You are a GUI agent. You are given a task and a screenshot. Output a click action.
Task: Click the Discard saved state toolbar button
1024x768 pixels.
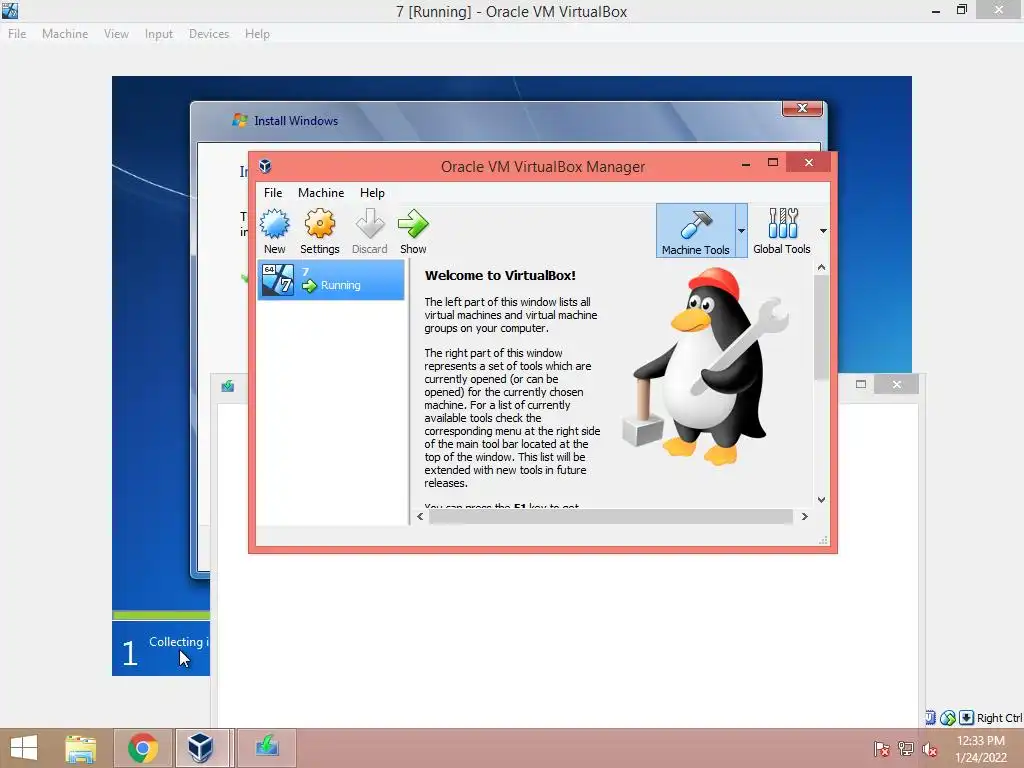370,231
